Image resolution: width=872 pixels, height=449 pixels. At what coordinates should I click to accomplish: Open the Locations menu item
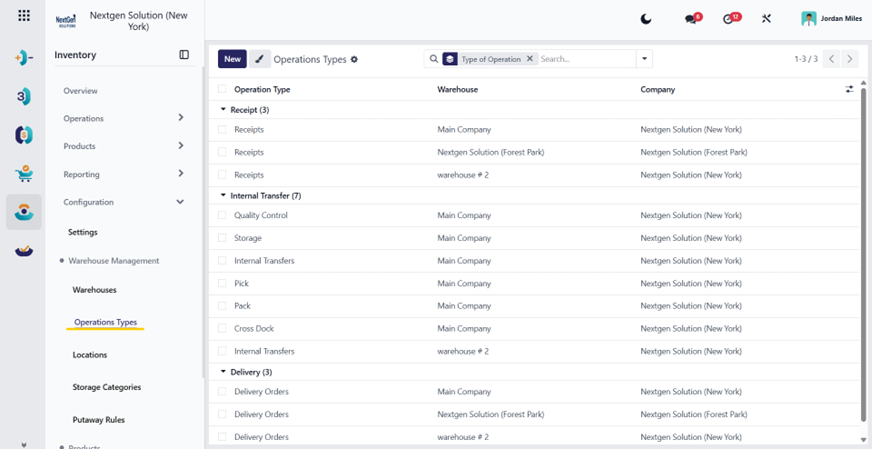pyautogui.click(x=90, y=354)
